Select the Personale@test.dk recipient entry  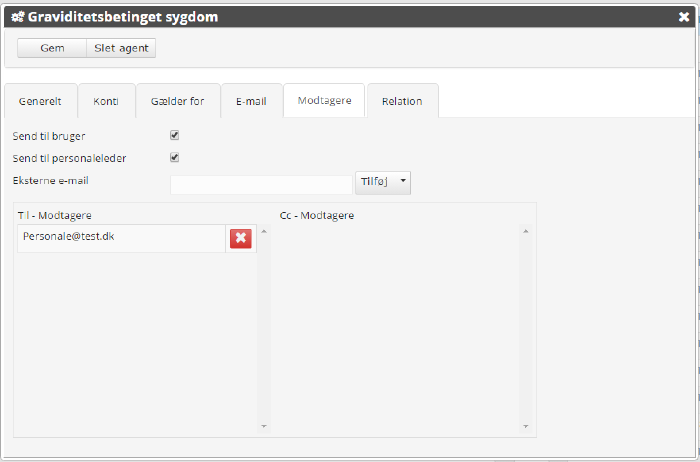click(120, 238)
